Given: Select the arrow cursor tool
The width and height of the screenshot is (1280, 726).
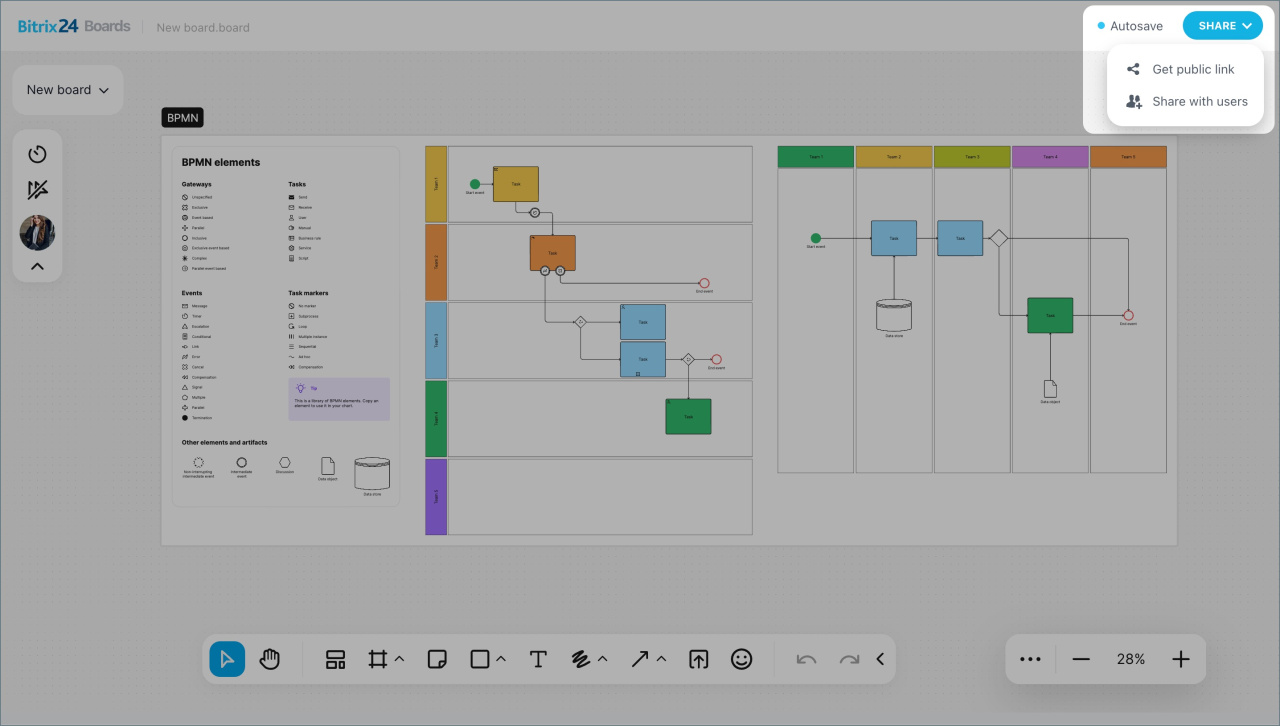Looking at the screenshot, I should tap(227, 659).
